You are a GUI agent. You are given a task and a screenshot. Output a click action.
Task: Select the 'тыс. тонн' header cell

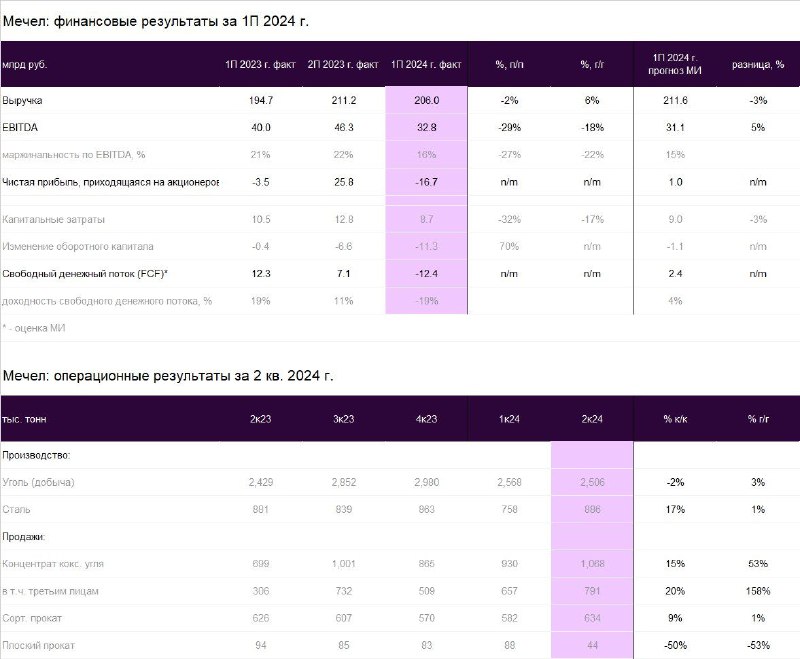24,419
